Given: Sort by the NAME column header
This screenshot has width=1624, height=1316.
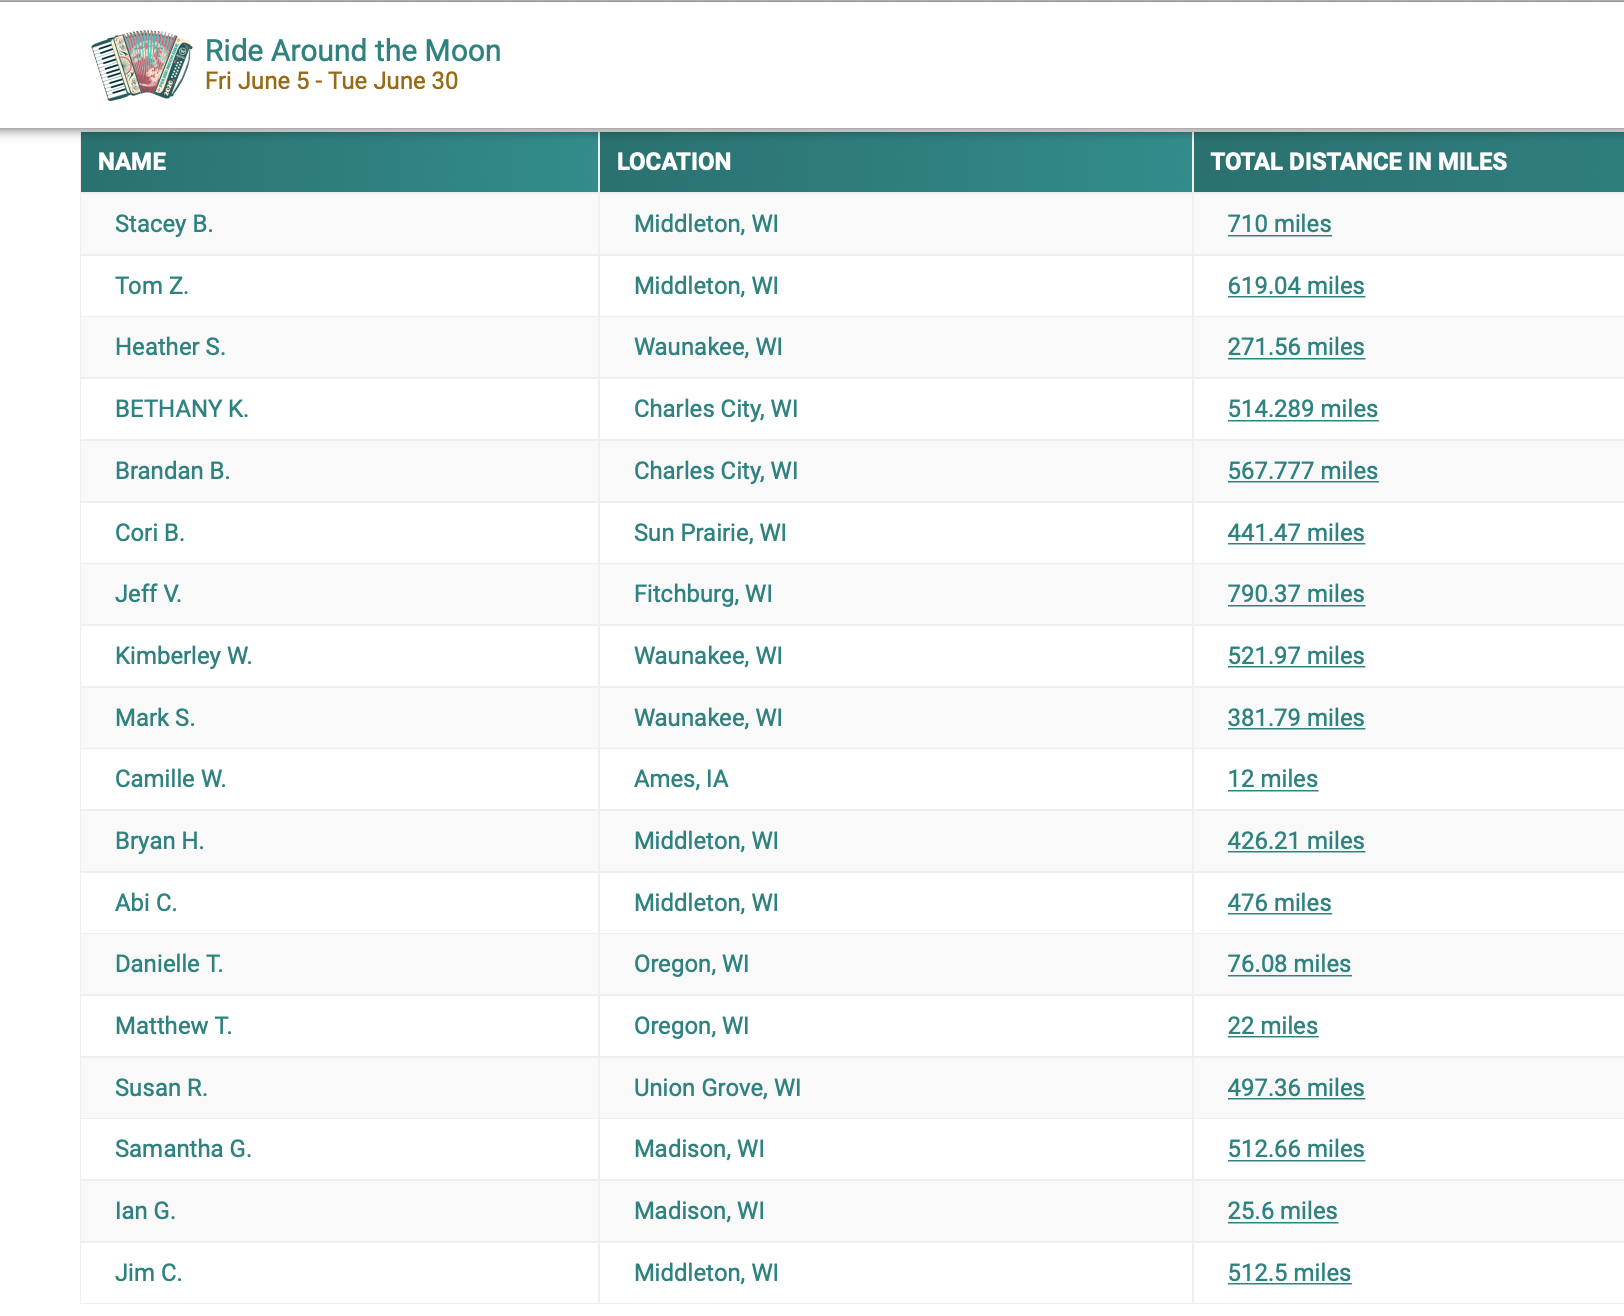Looking at the screenshot, I should click(x=132, y=162).
